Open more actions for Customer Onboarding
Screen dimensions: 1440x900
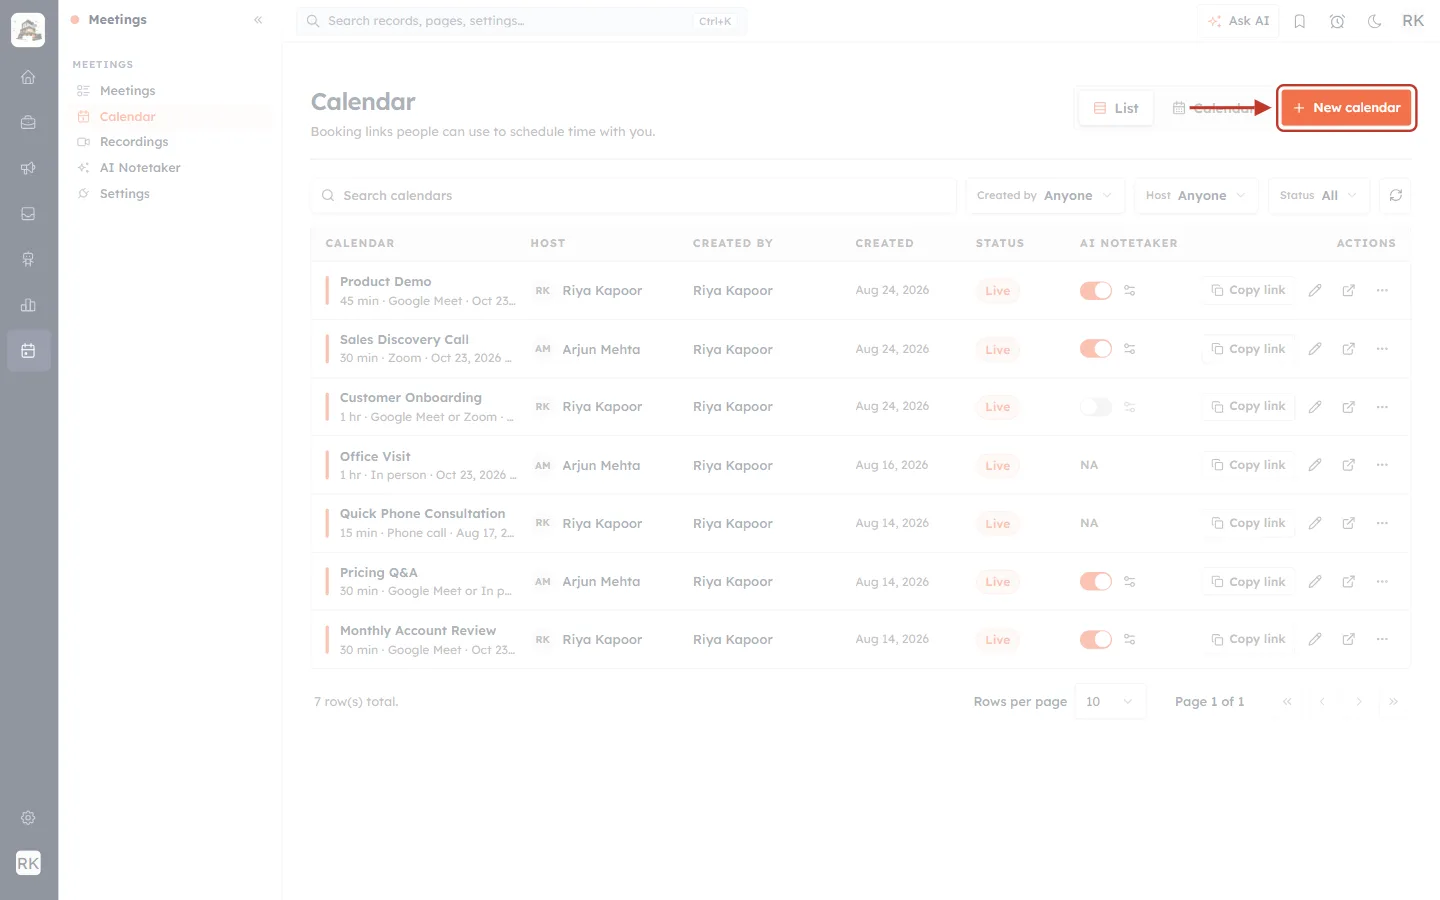point(1382,407)
